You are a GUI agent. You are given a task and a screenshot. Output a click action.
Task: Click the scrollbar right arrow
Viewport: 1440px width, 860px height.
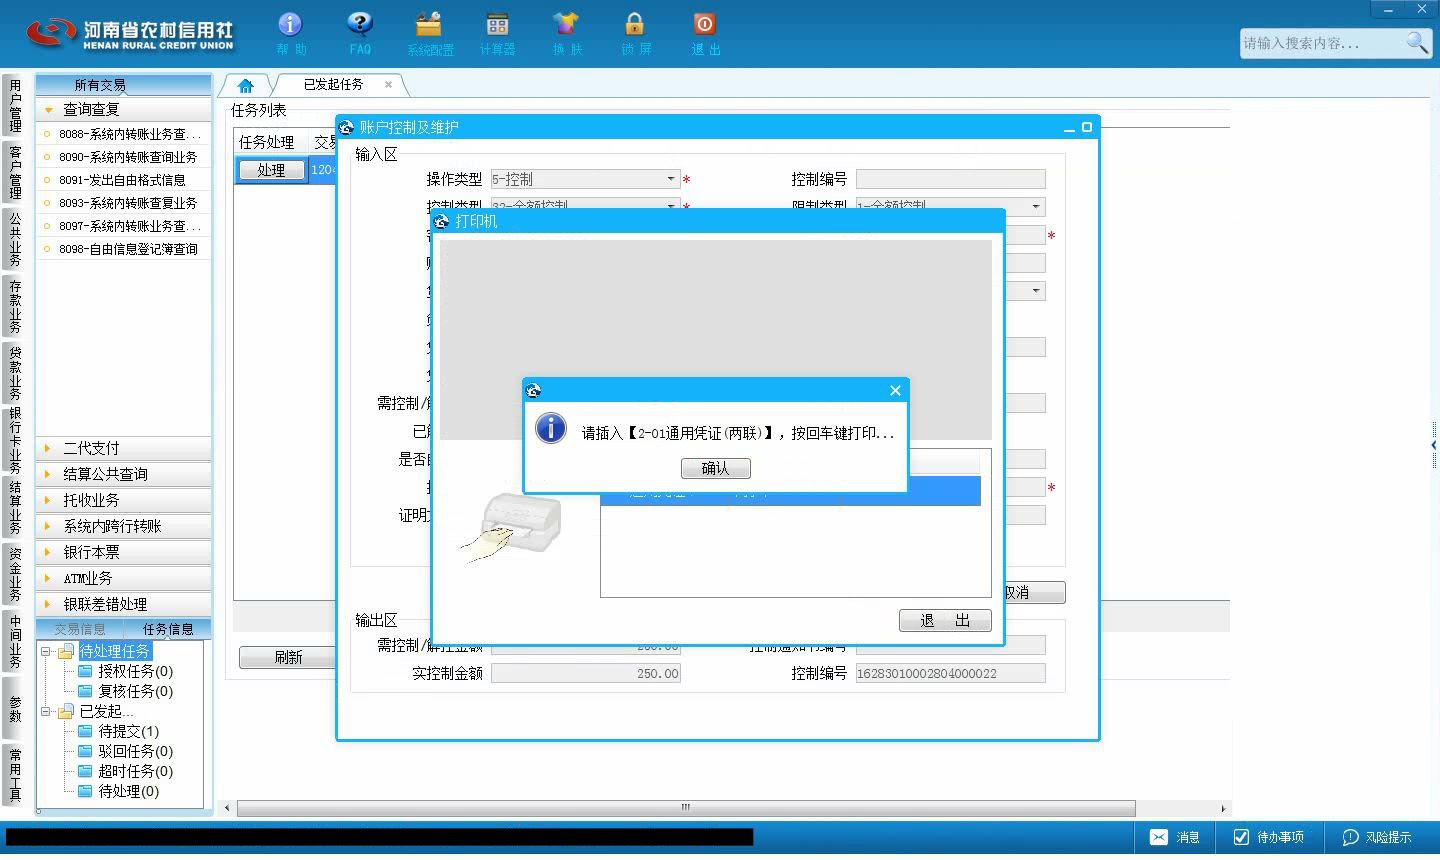1223,807
